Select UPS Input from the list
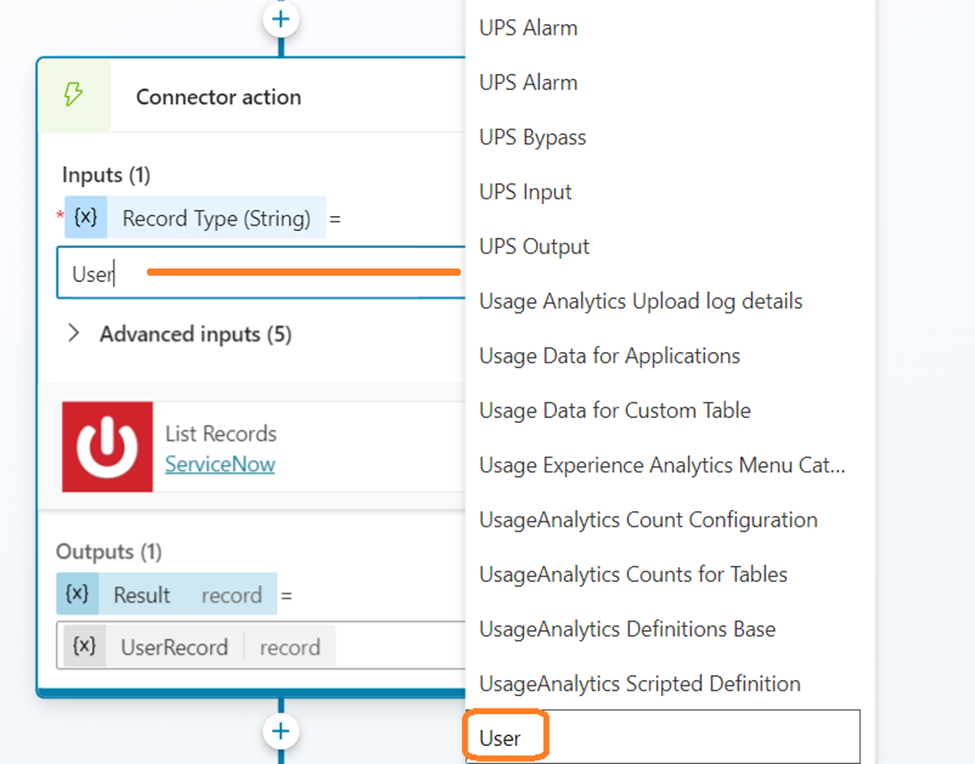This screenshot has height=764, width=975. tap(525, 192)
